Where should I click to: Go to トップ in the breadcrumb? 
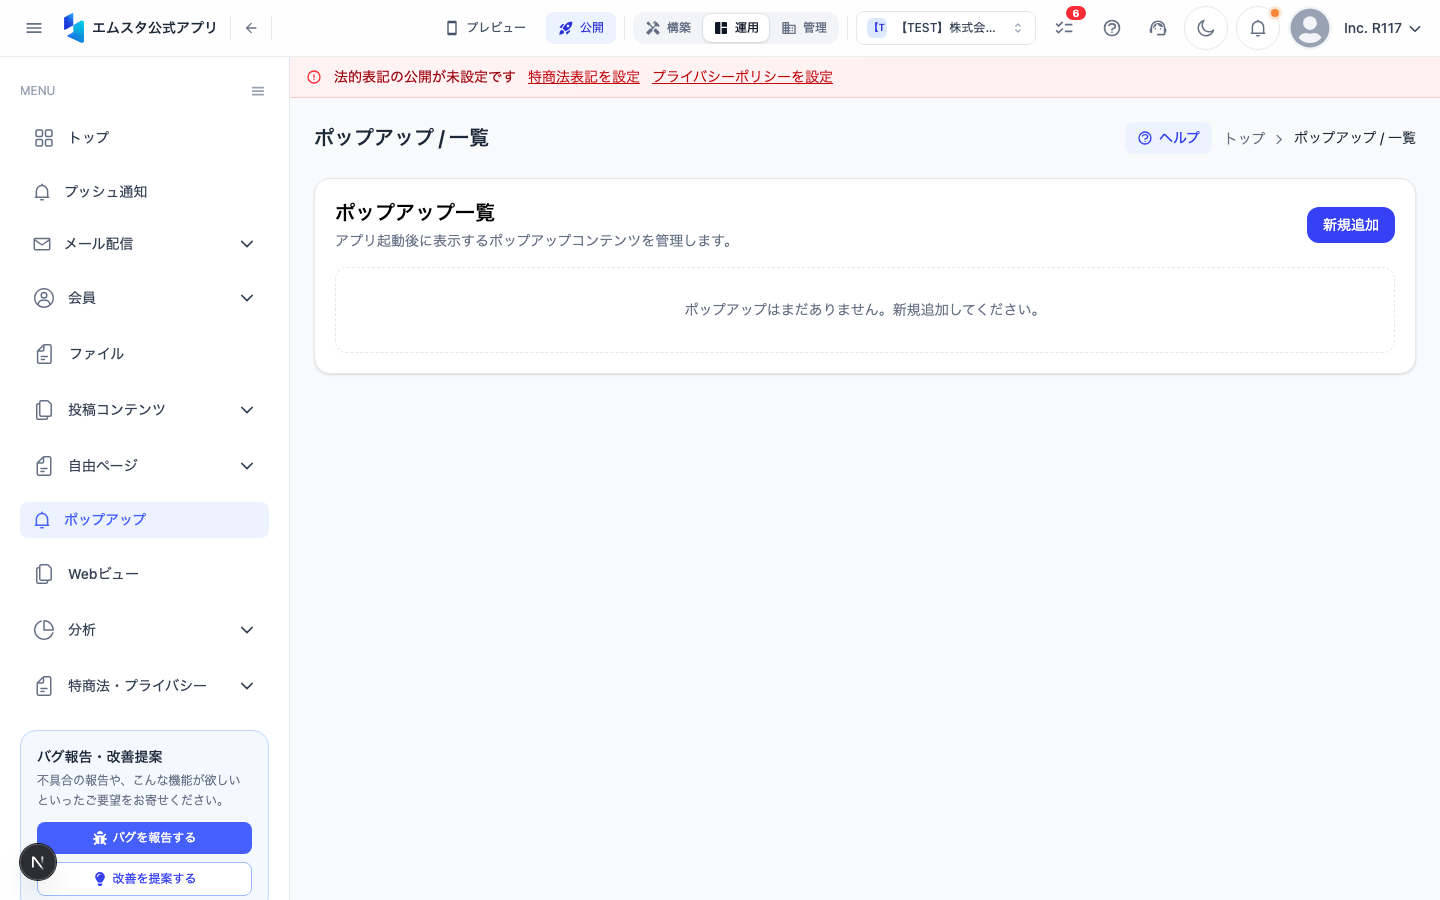pyautogui.click(x=1245, y=138)
